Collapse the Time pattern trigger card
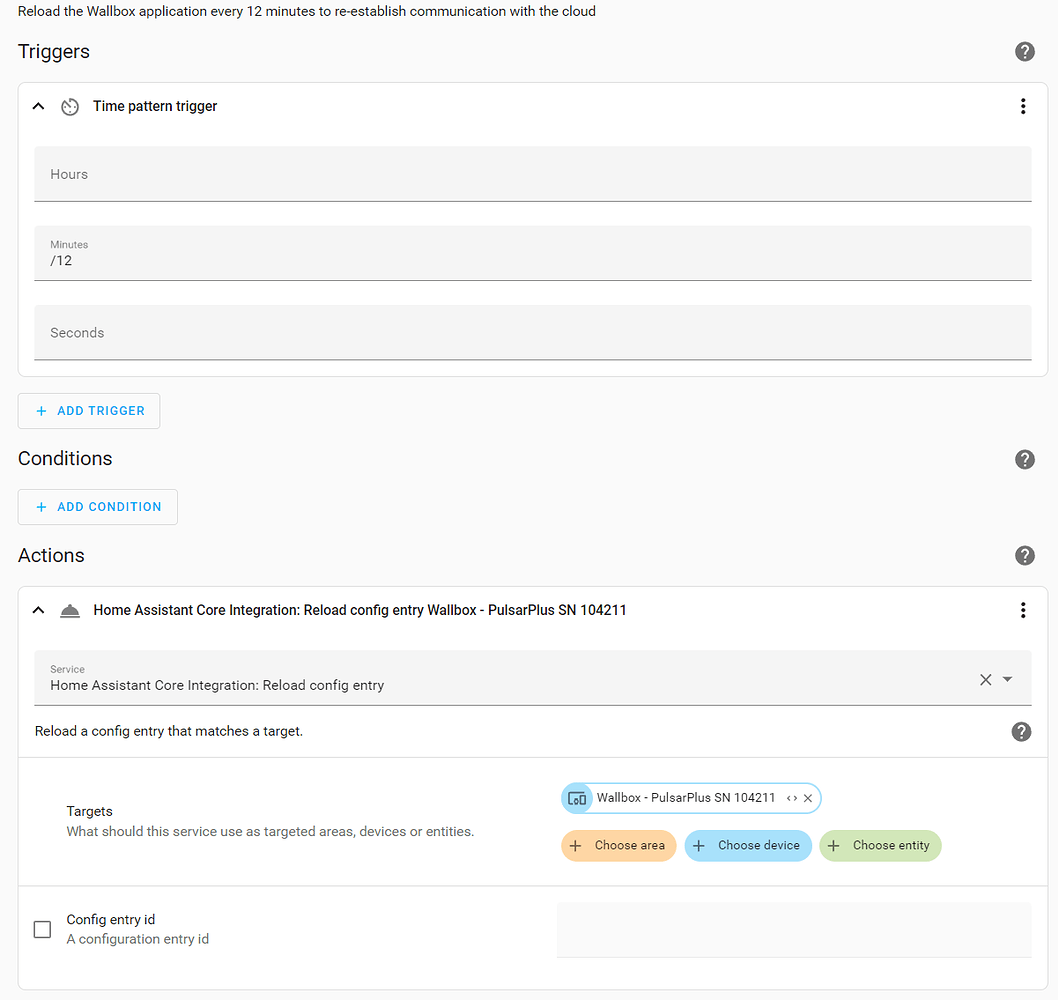 pos(38,106)
